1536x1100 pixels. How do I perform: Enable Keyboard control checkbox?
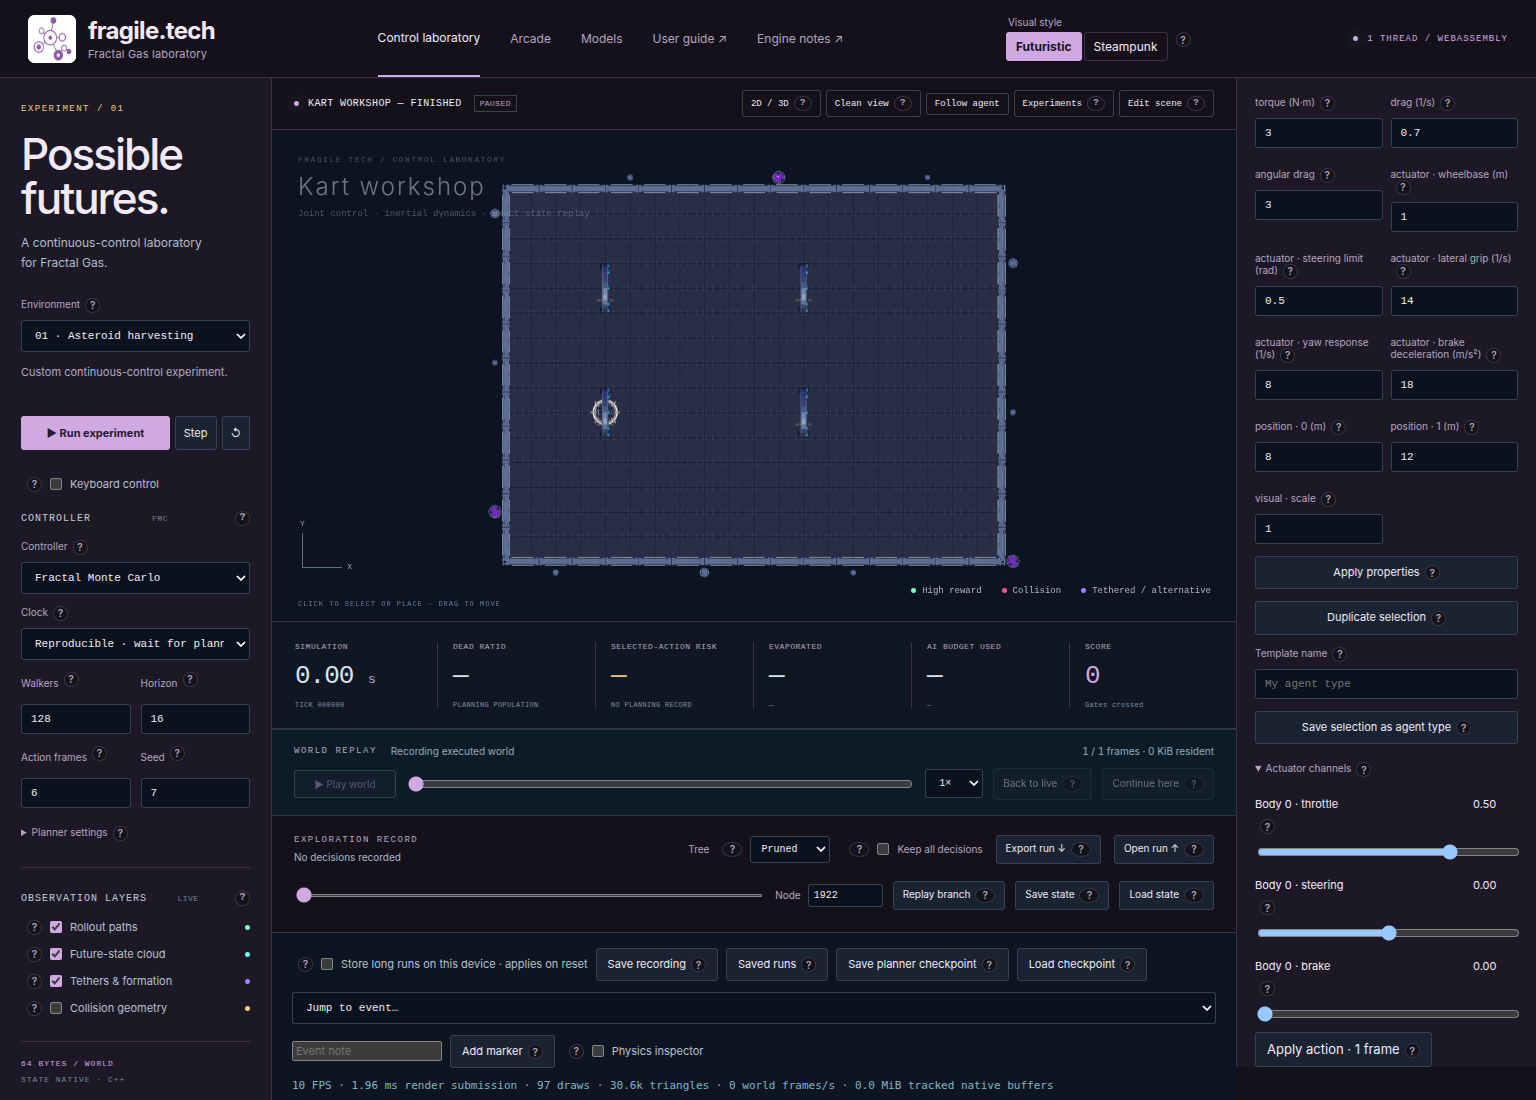click(x=56, y=484)
